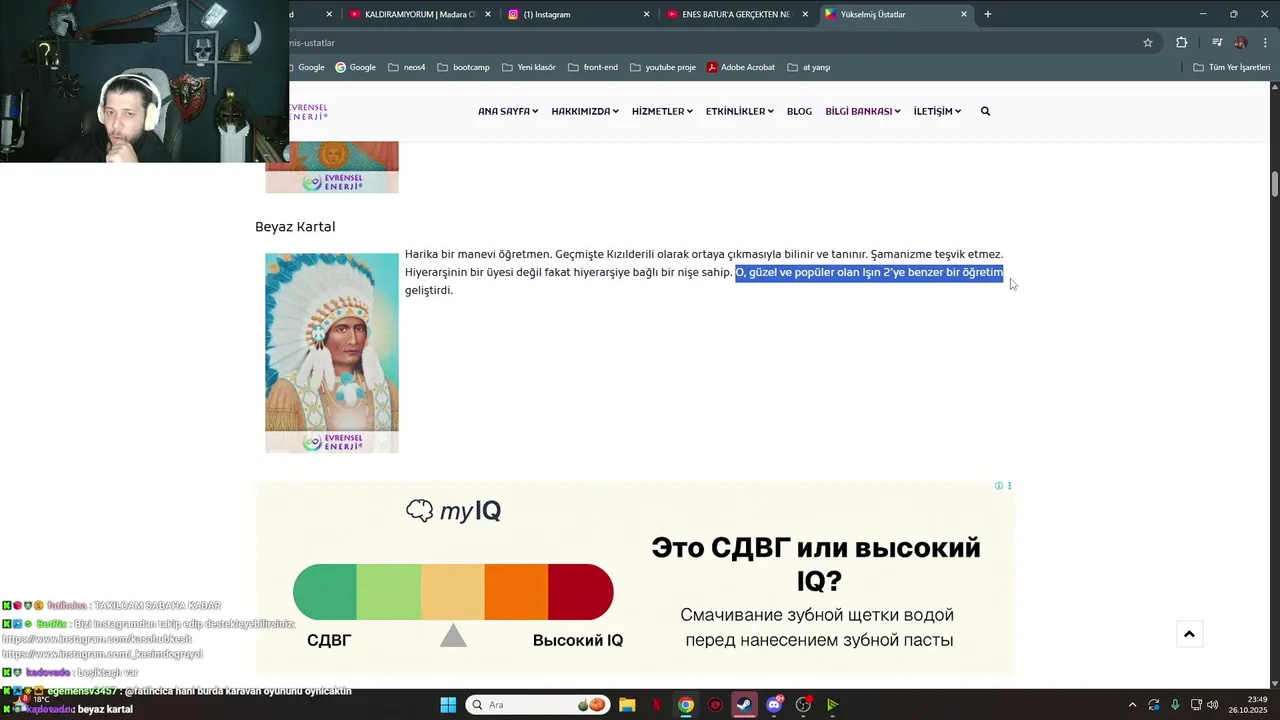Expand the HİZMETLER dropdown menu
Image resolution: width=1280 pixels, height=720 pixels.
tap(662, 111)
